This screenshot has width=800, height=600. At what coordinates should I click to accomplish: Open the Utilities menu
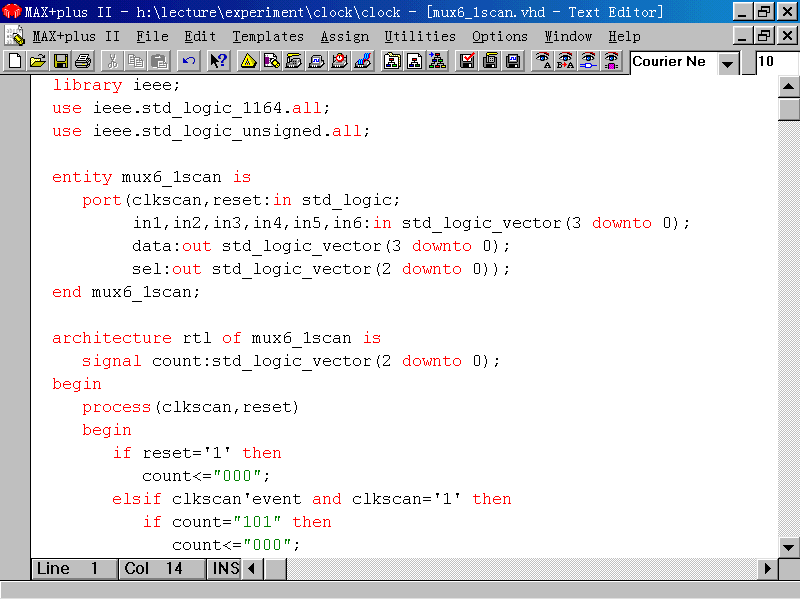tap(420, 37)
